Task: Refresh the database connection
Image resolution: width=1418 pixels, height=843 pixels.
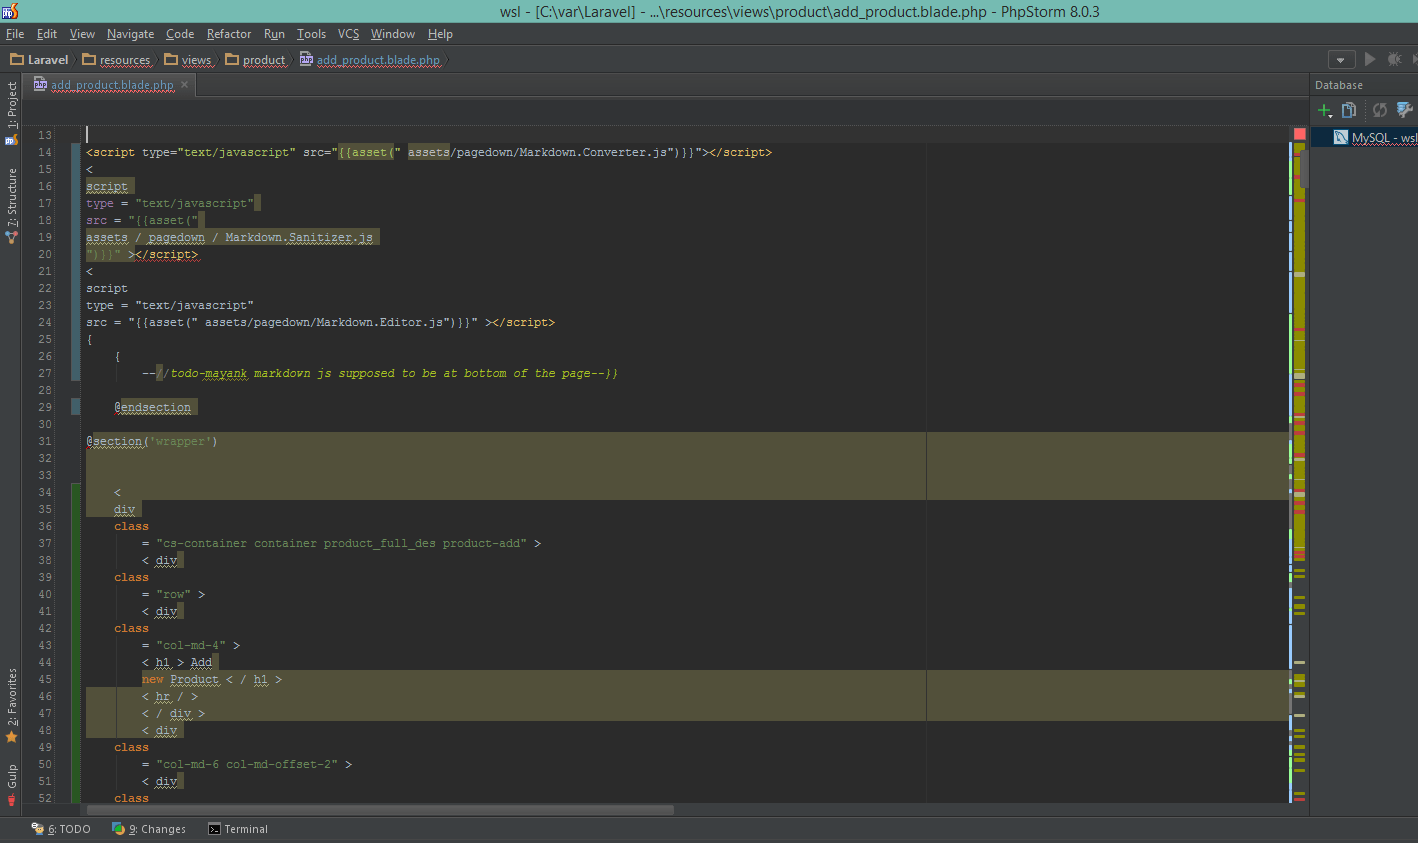Action: click(1379, 110)
